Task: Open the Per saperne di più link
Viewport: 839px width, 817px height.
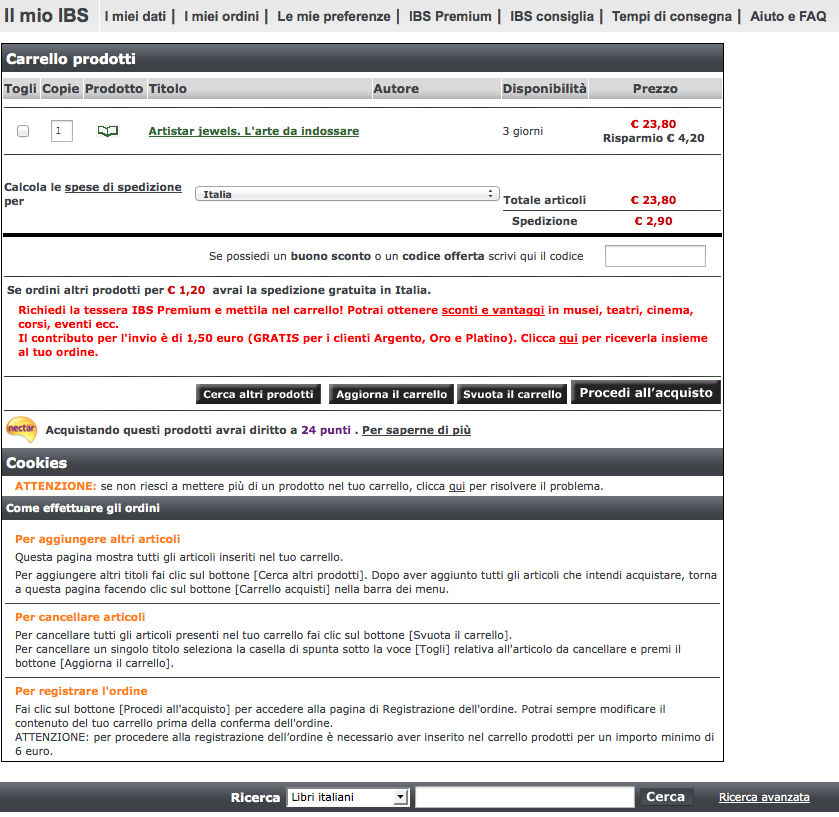Action: [416, 430]
